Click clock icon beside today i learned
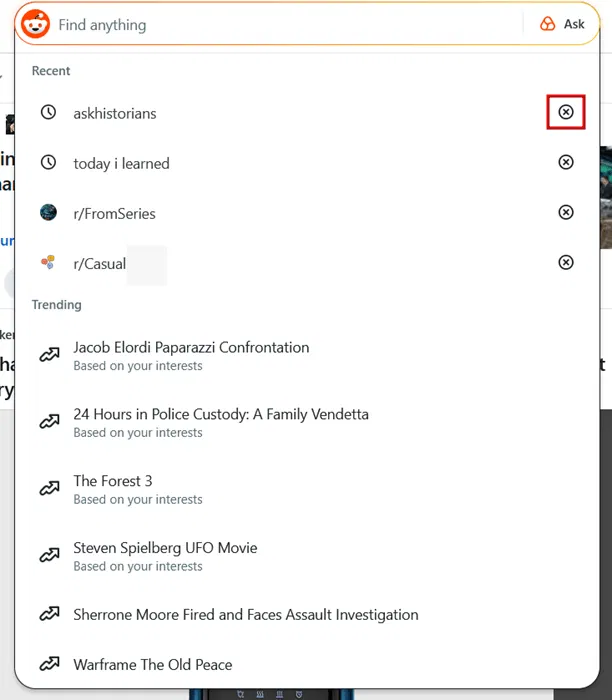Screen dimensions: 612x700 point(48,163)
